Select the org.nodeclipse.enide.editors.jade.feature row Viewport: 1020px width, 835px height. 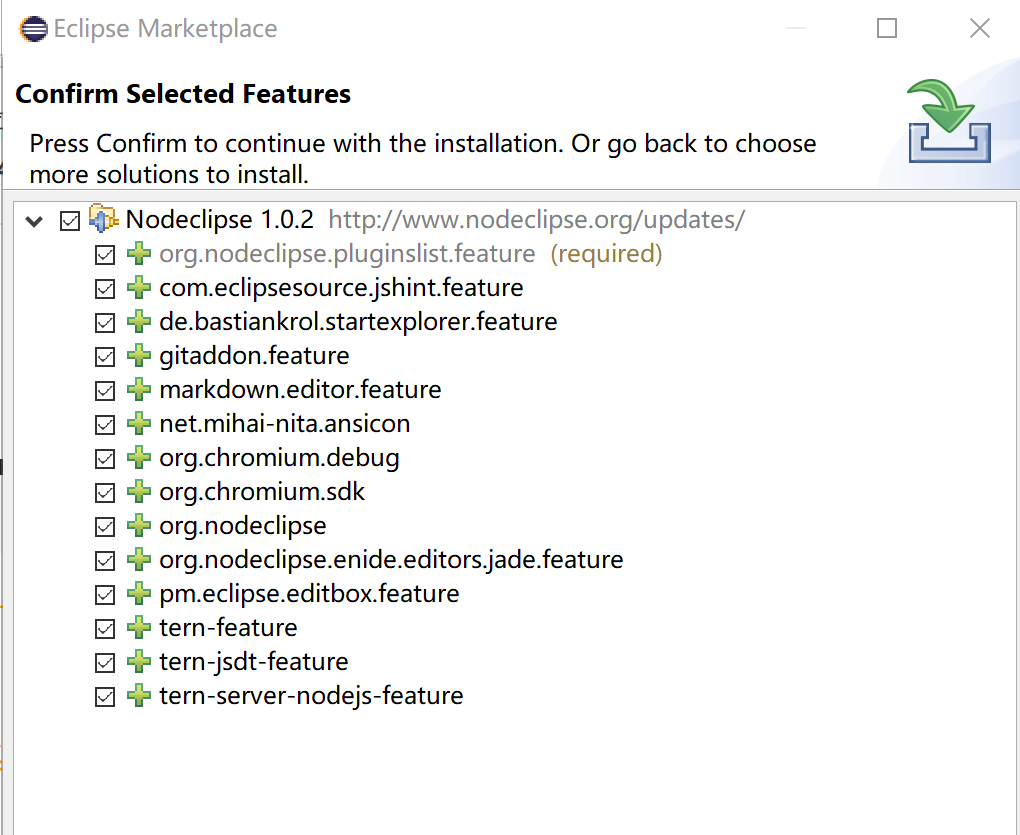[391, 559]
